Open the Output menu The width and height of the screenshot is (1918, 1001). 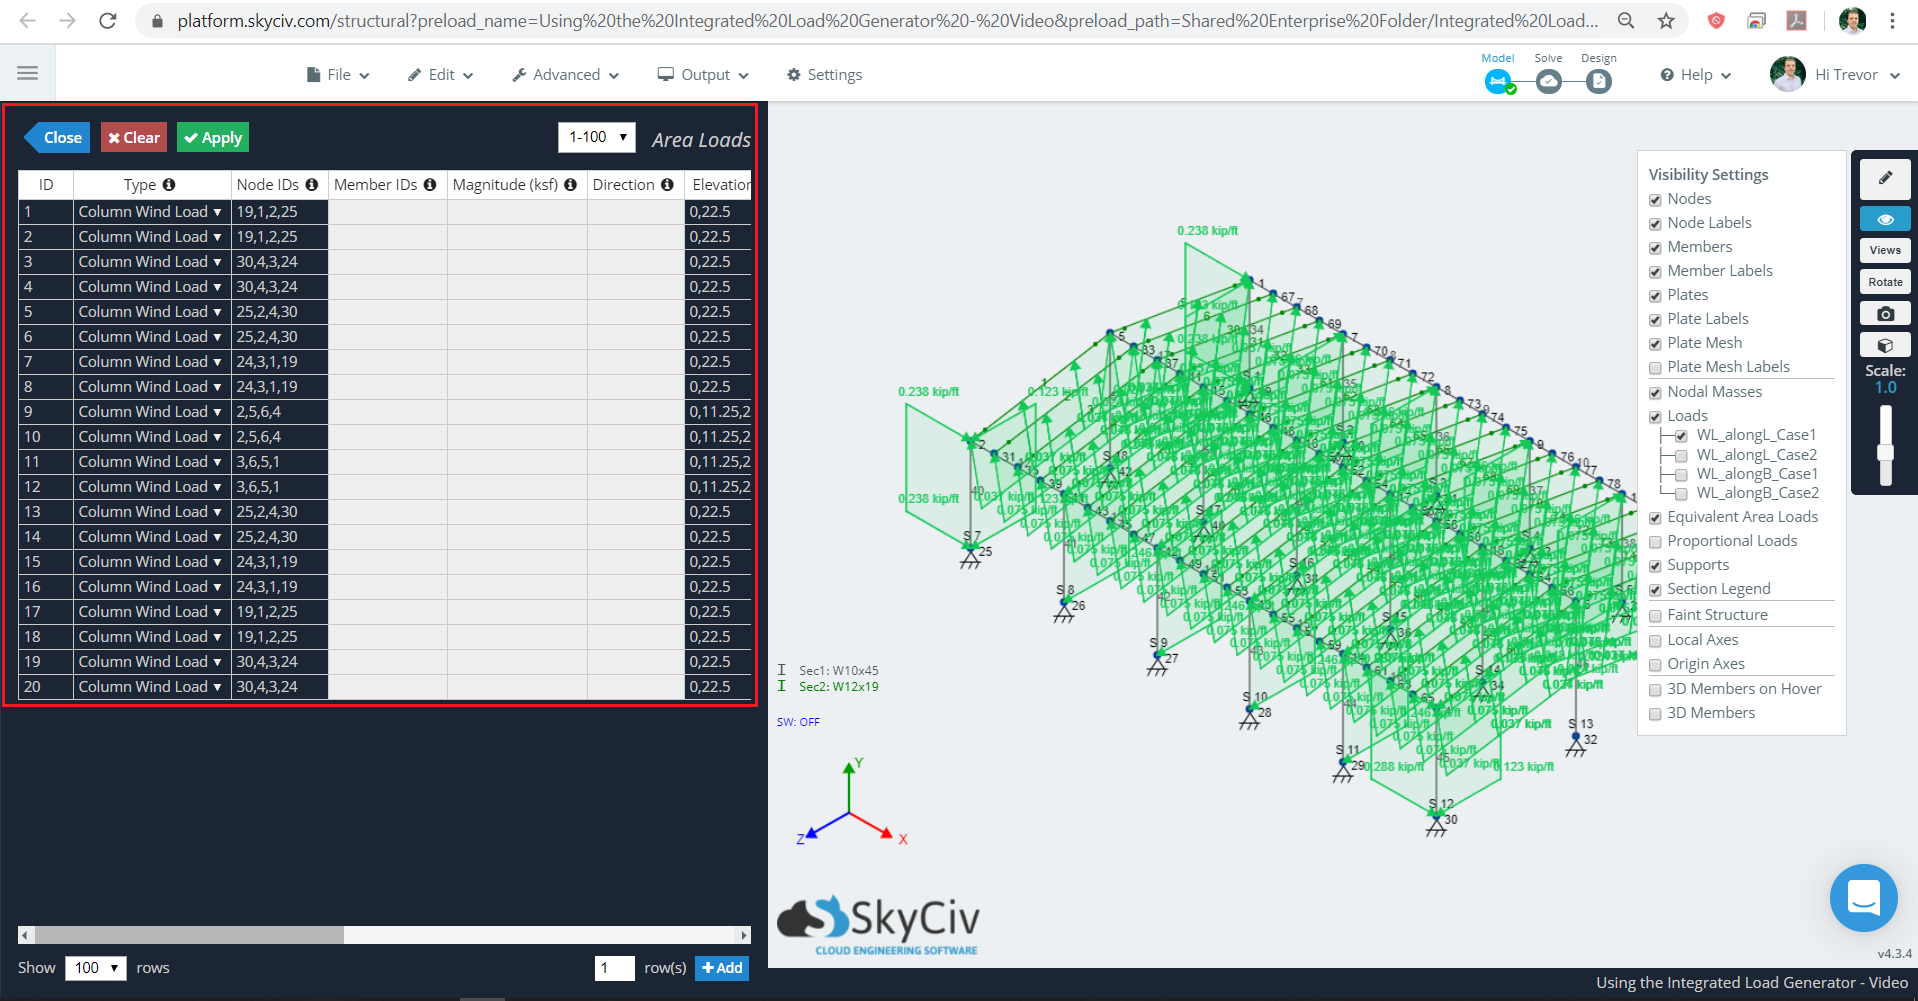click(702, 74)
